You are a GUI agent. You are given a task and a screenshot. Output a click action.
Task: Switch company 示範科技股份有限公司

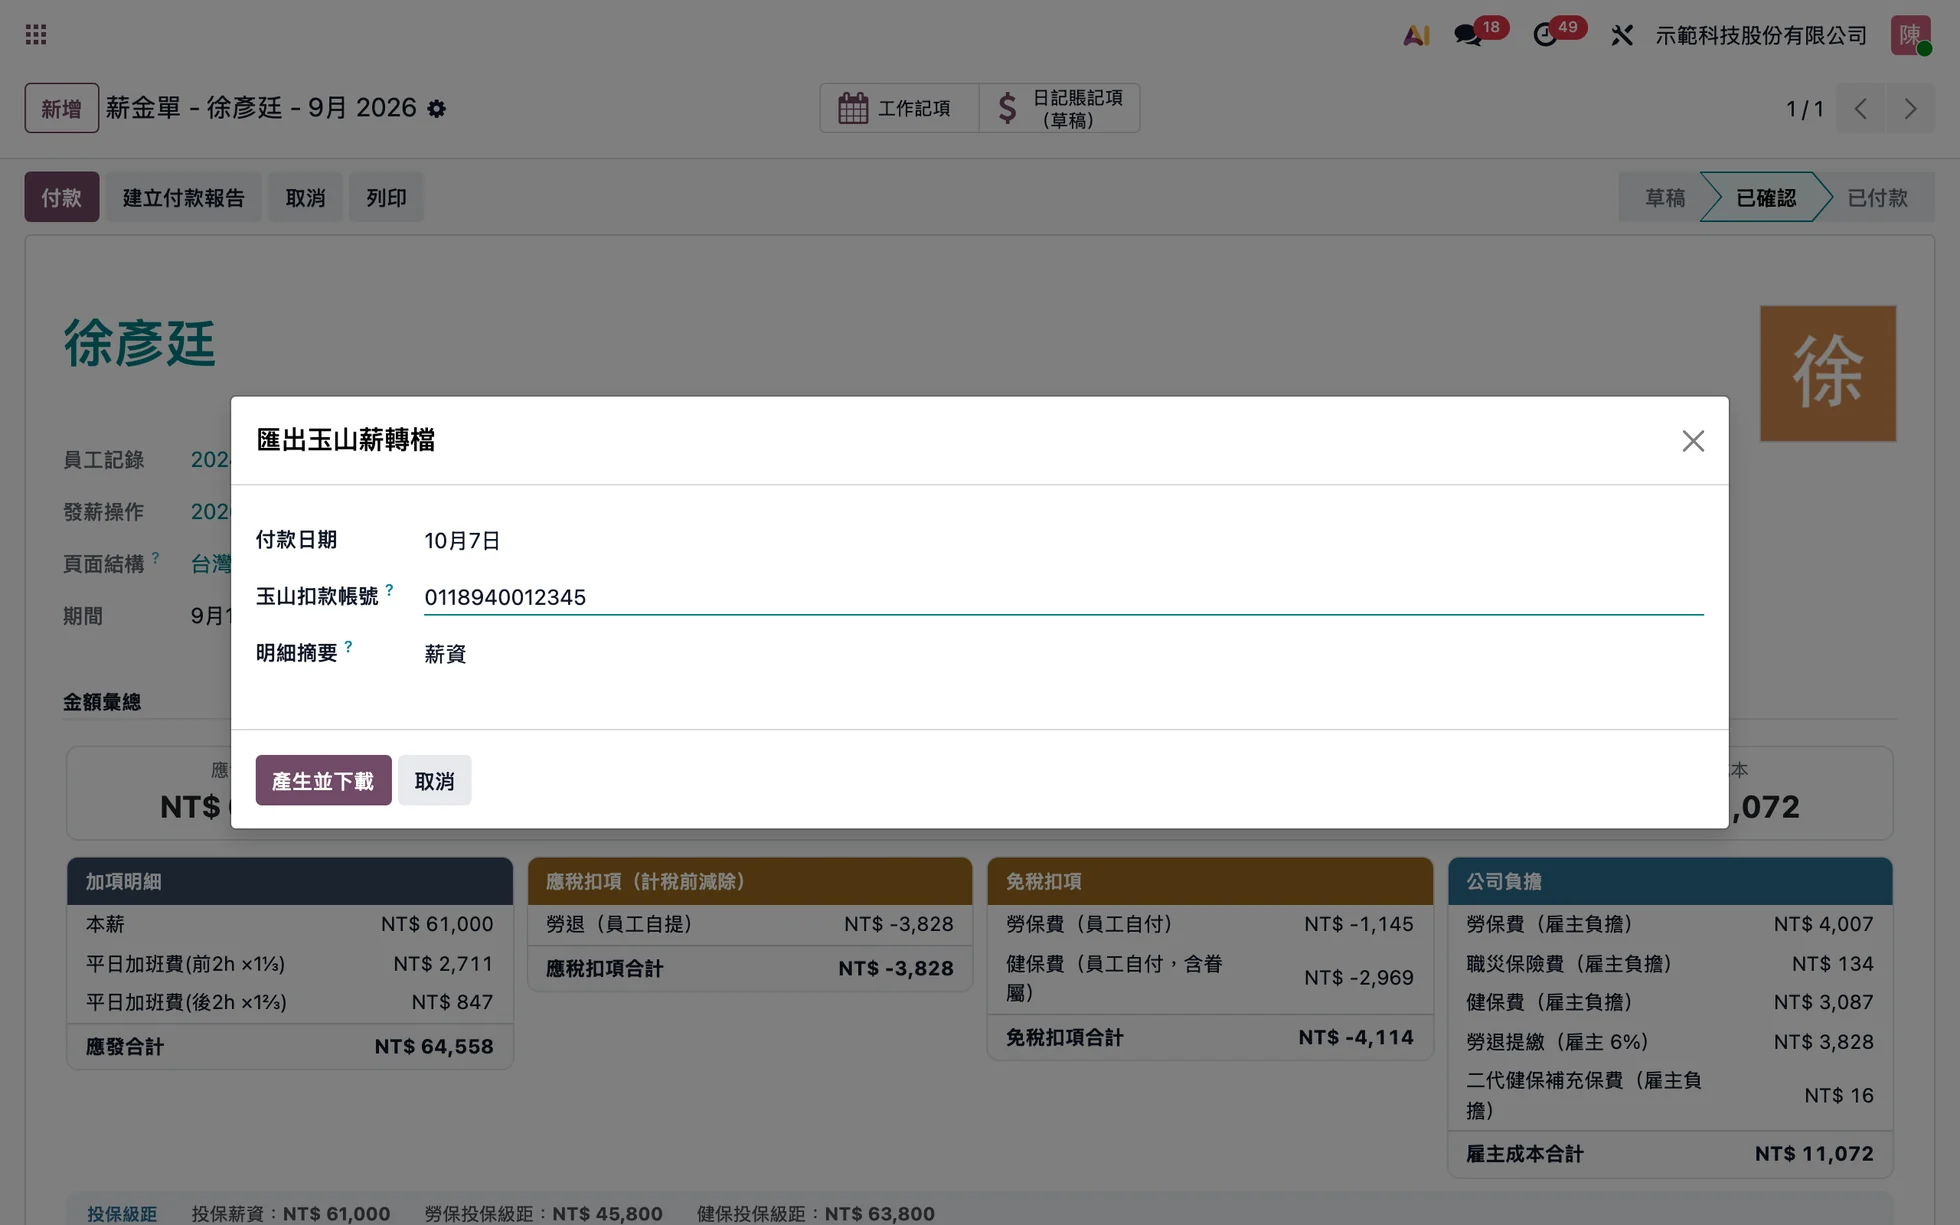pos(1761,35)
